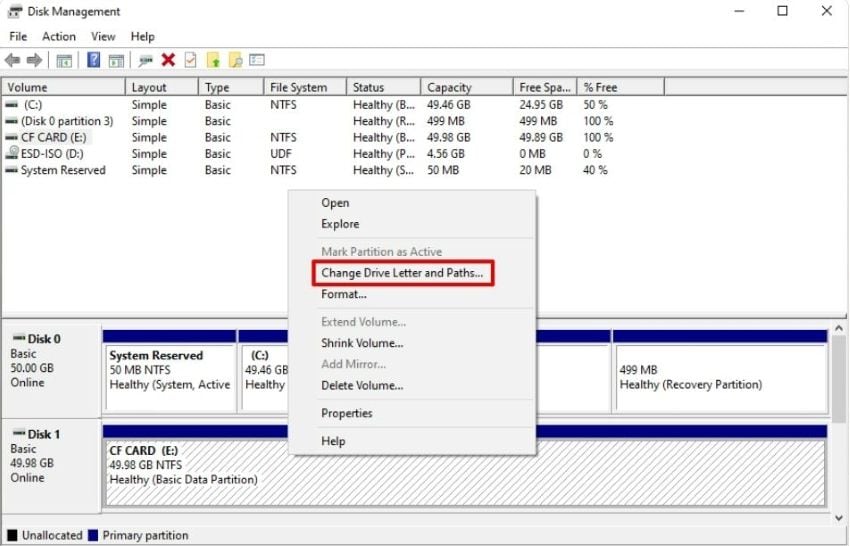Sort by the Free Spa... column header
This screenshot has height=546, width=850.
545,87
